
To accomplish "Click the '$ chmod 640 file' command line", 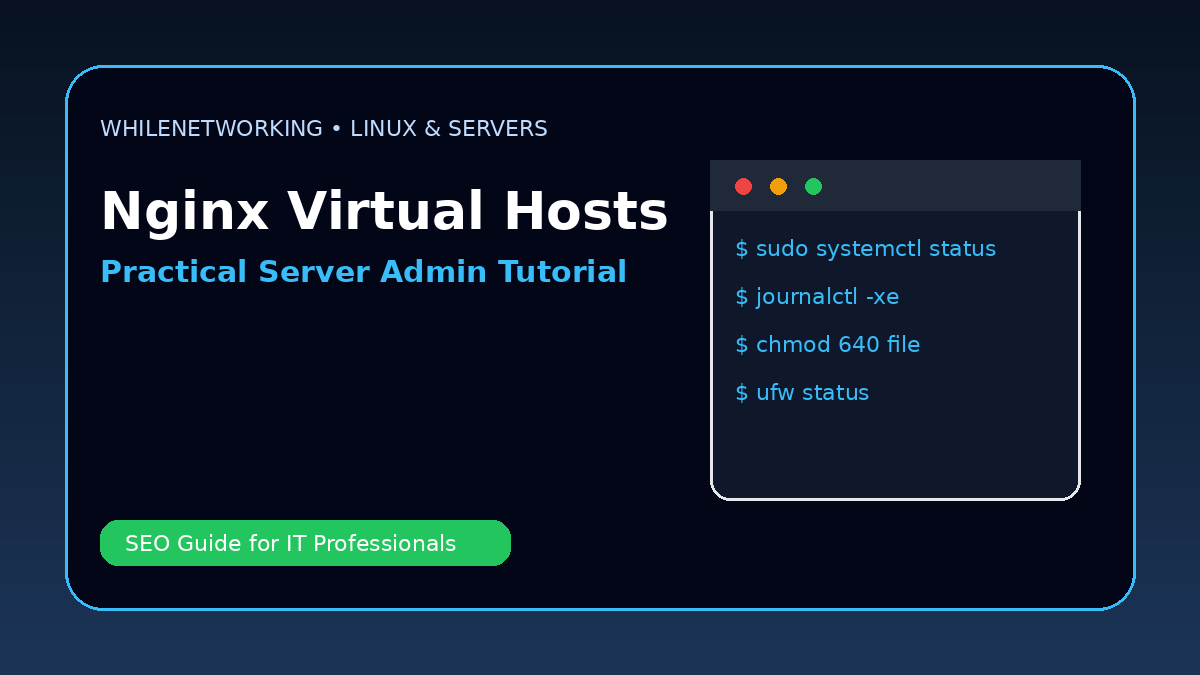I will coord(827,345).
